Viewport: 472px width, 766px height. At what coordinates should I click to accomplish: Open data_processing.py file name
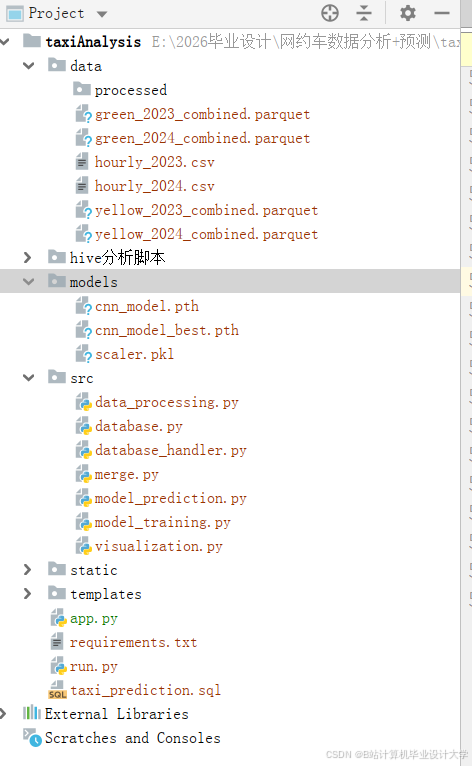coord(167,402)
